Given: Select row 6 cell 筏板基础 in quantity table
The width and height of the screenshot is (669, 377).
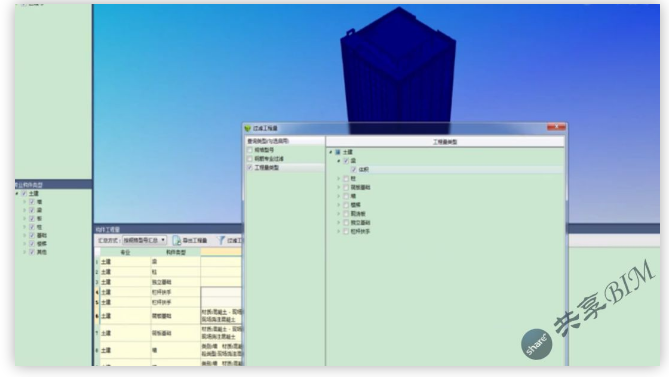Looking at the screenshot, I should (x=176, y=316).
